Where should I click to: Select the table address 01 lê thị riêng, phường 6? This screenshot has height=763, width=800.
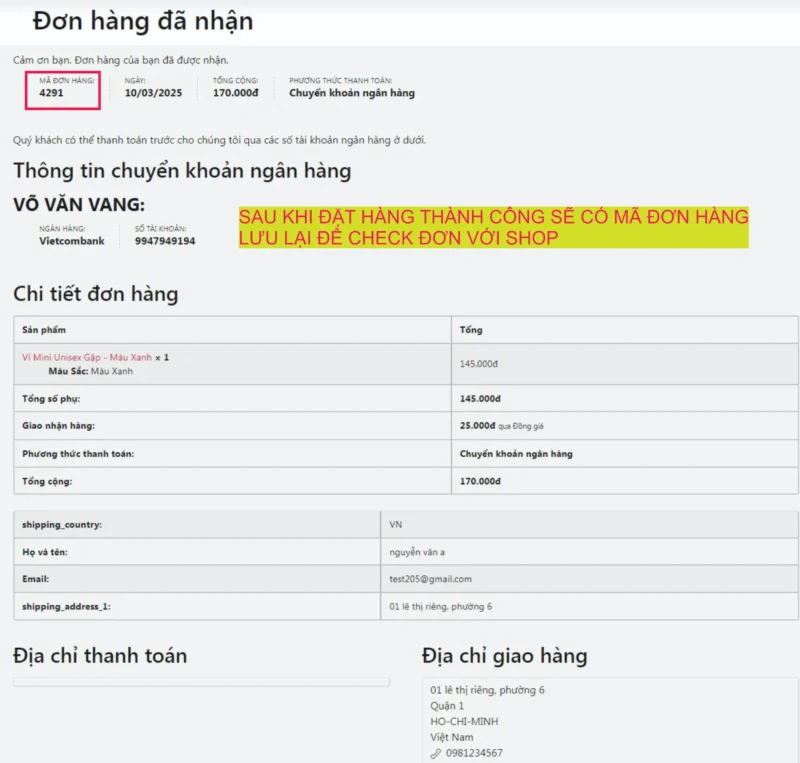tap(441, 607)
